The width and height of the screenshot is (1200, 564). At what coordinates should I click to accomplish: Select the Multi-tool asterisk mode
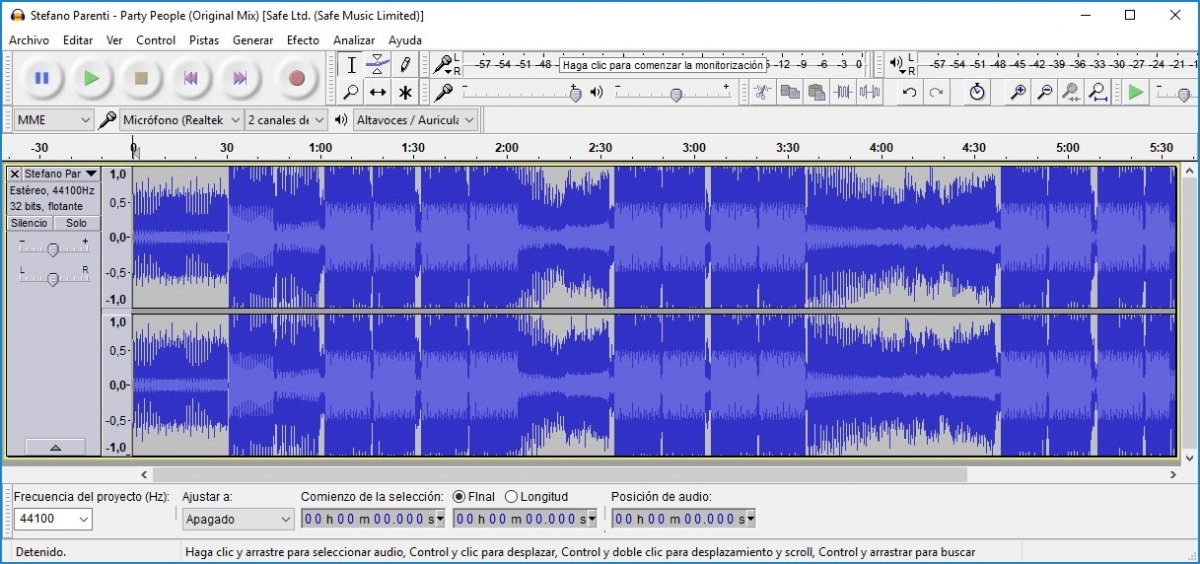404,92
